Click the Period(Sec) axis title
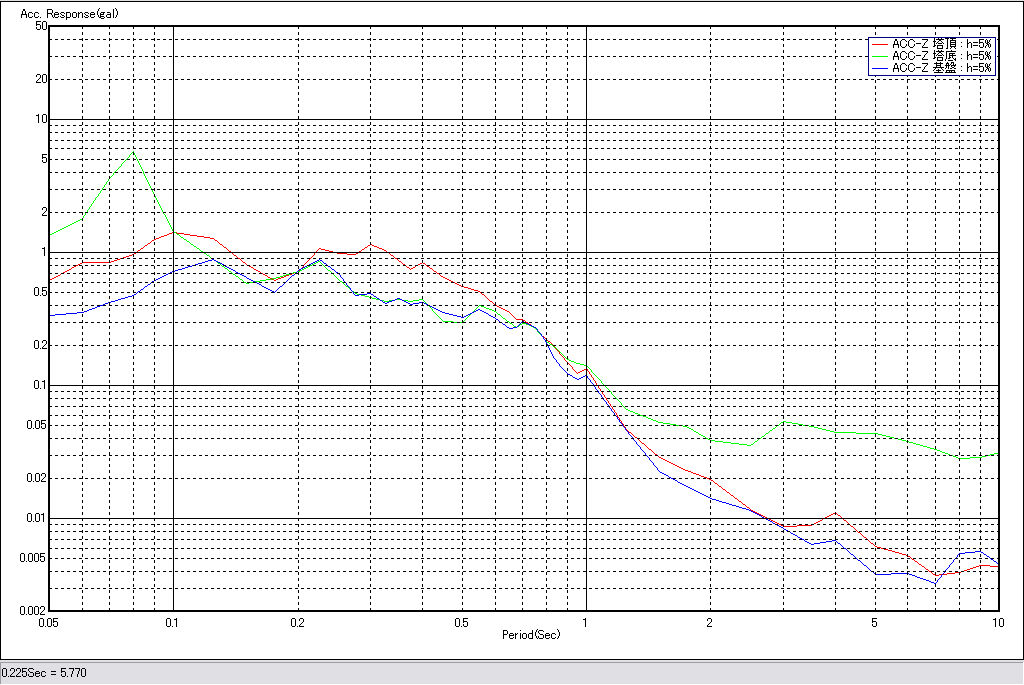 coord(531,635)
